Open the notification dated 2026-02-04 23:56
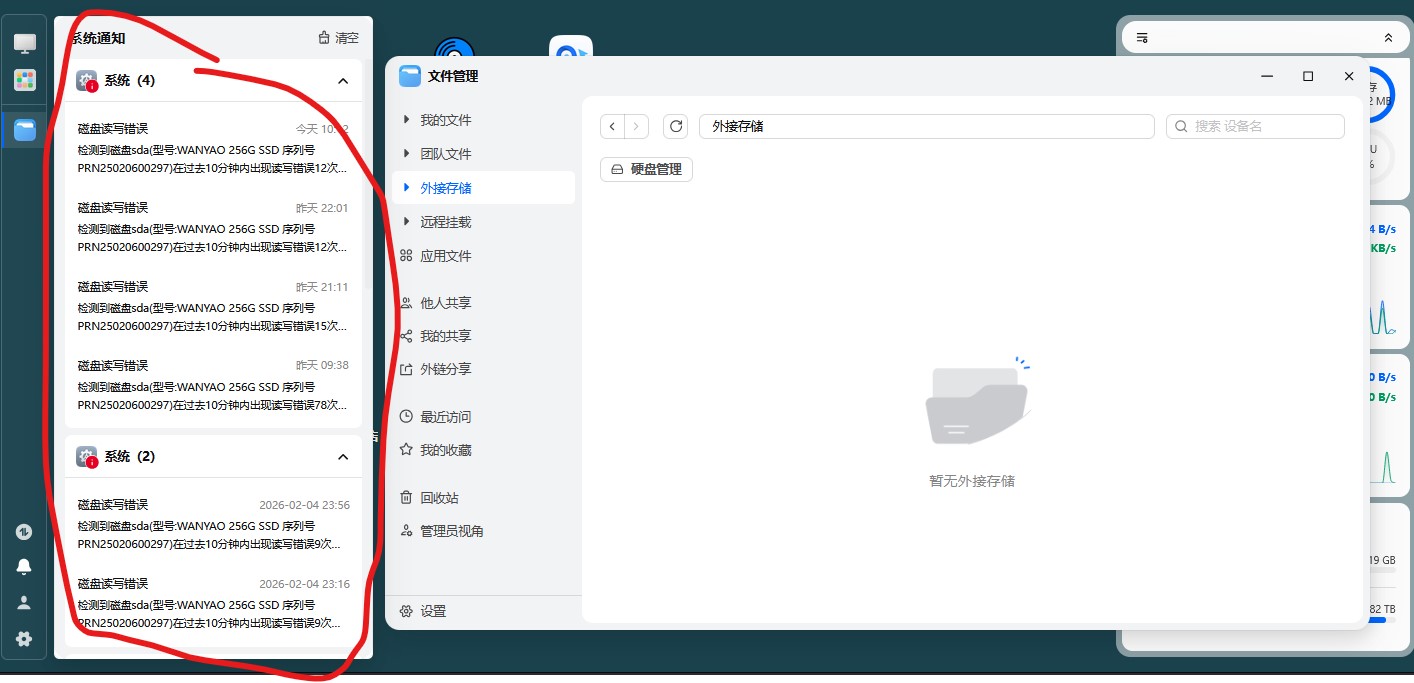1414x683 pixels. point(213,524)
